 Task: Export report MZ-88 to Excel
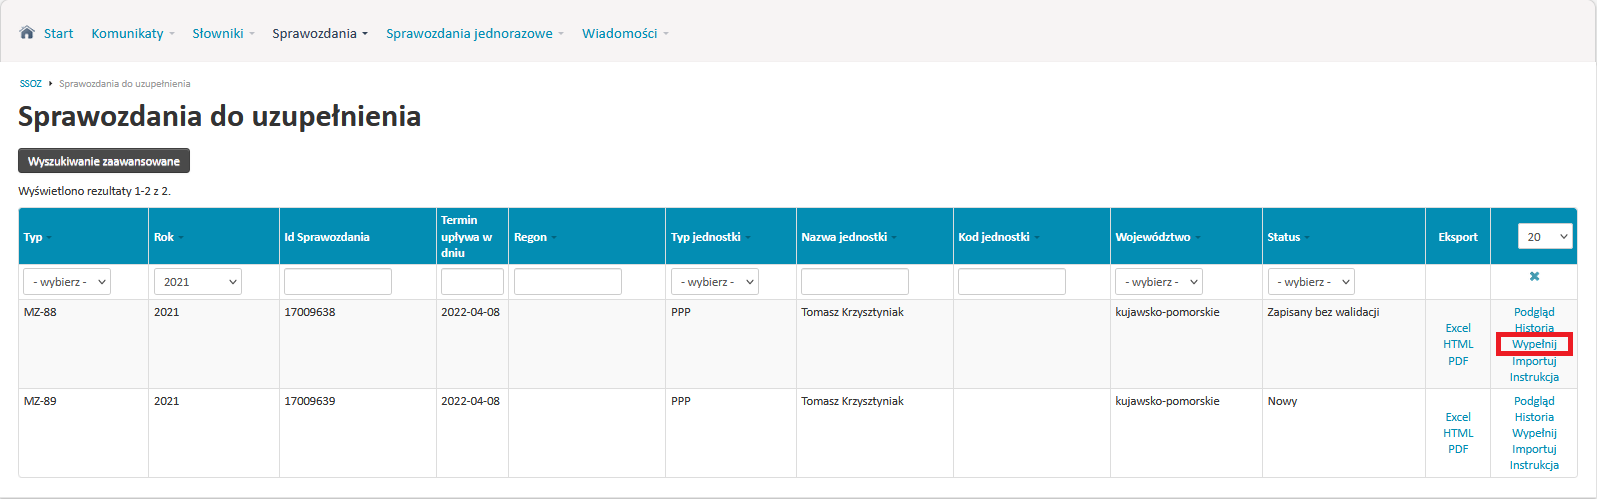point(1458,328)
